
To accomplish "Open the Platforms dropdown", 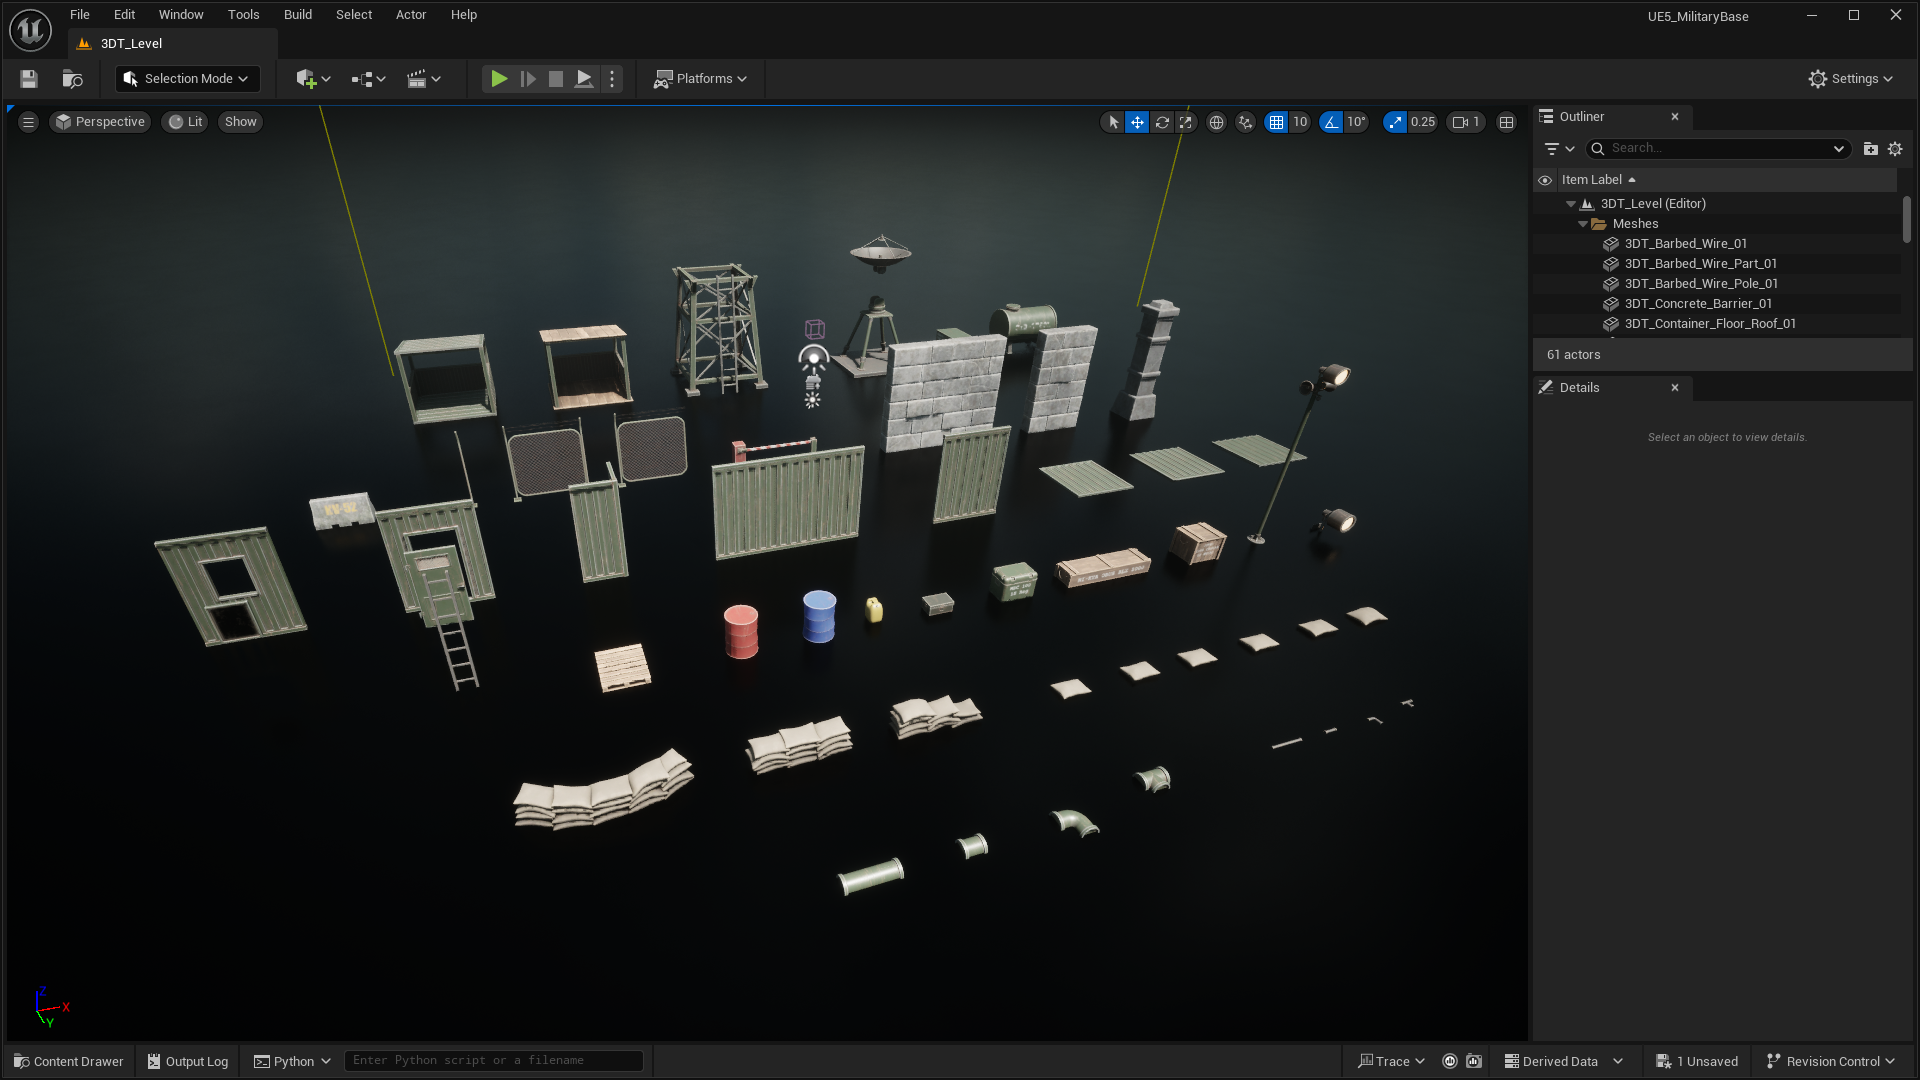I will tap(701, 79).
